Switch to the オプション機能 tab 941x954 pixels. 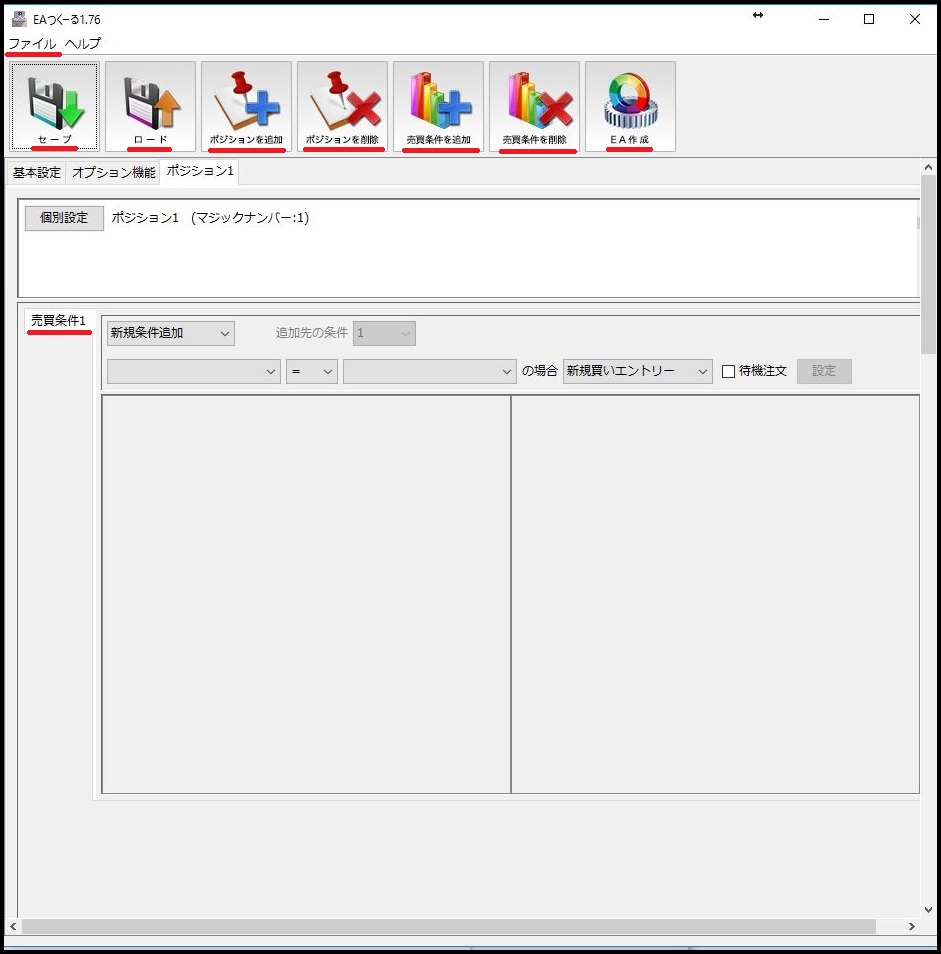112,172
